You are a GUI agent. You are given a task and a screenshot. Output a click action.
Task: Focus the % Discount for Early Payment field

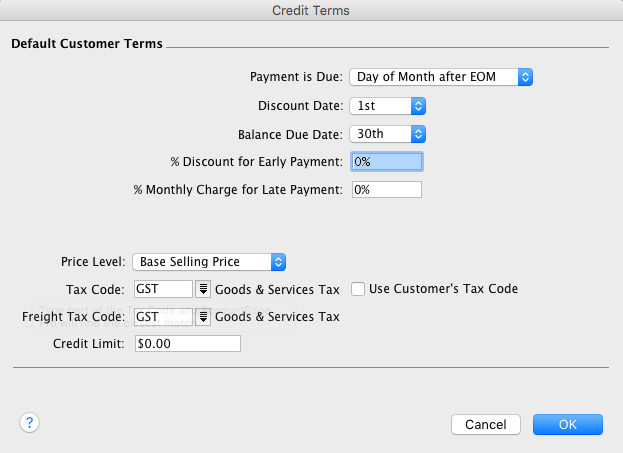point(387,161)
